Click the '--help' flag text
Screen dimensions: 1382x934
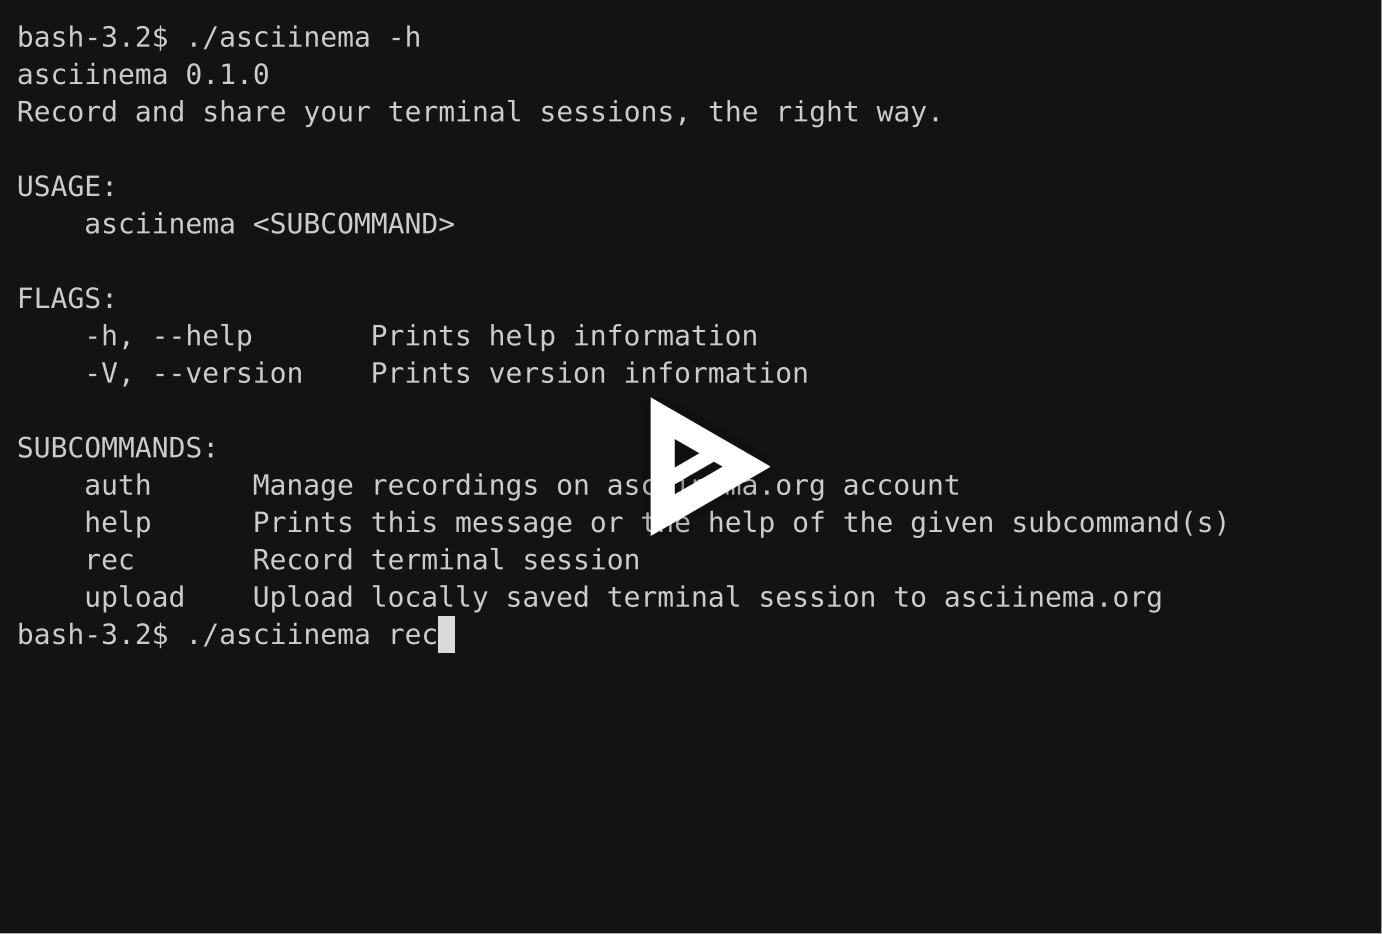coord(203,336)
